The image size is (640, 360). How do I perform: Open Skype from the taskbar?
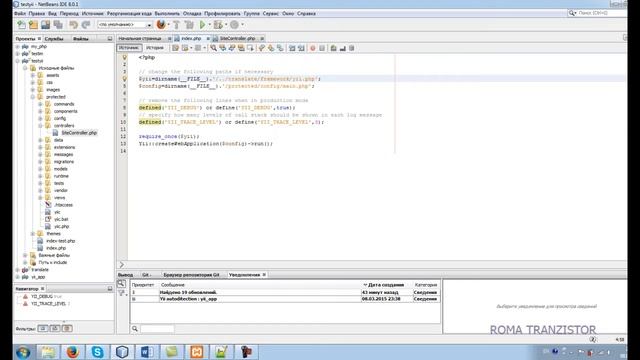[x=97, y=352]
